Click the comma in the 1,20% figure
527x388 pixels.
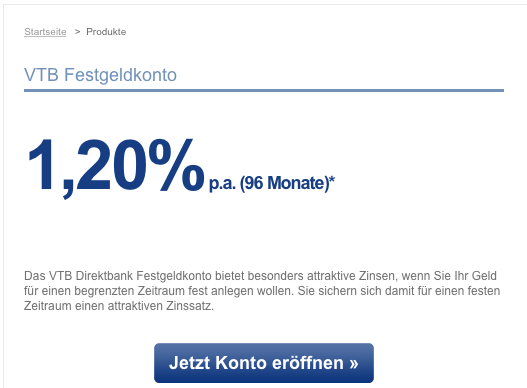pyautogui.click(x=68, y=190)
